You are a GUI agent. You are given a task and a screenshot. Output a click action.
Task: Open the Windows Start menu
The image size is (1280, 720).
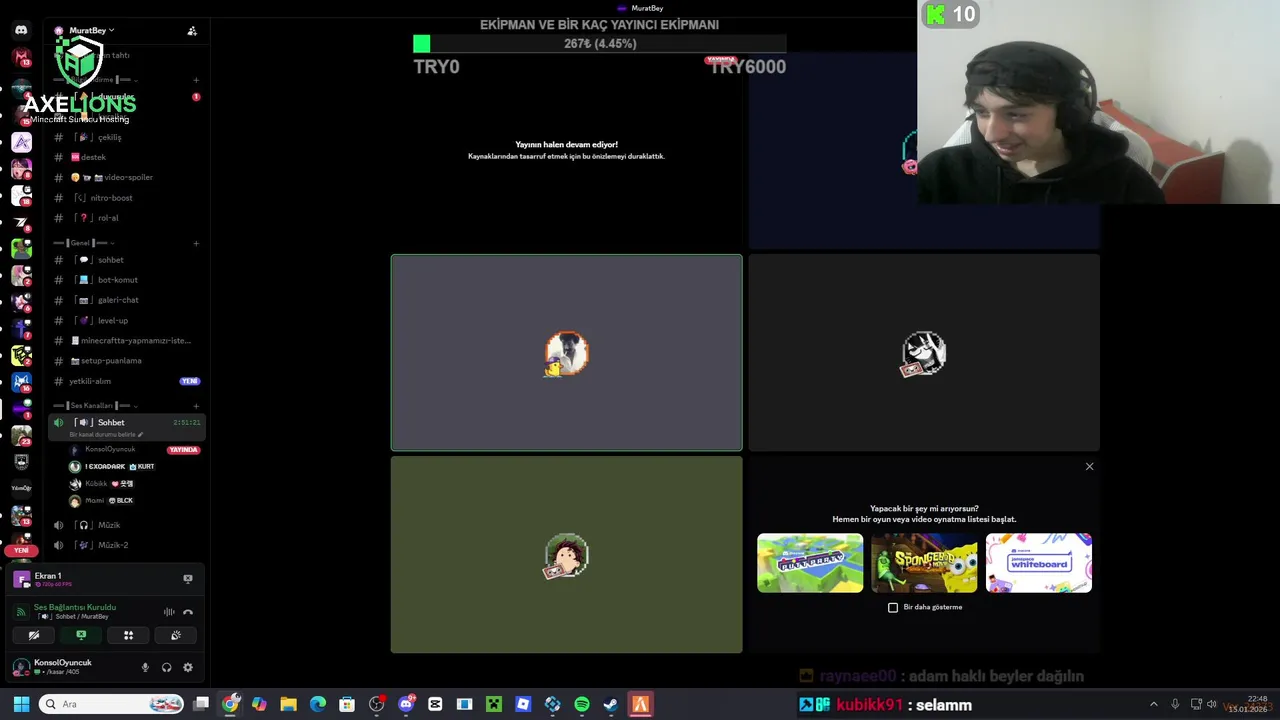click(21, 704)
